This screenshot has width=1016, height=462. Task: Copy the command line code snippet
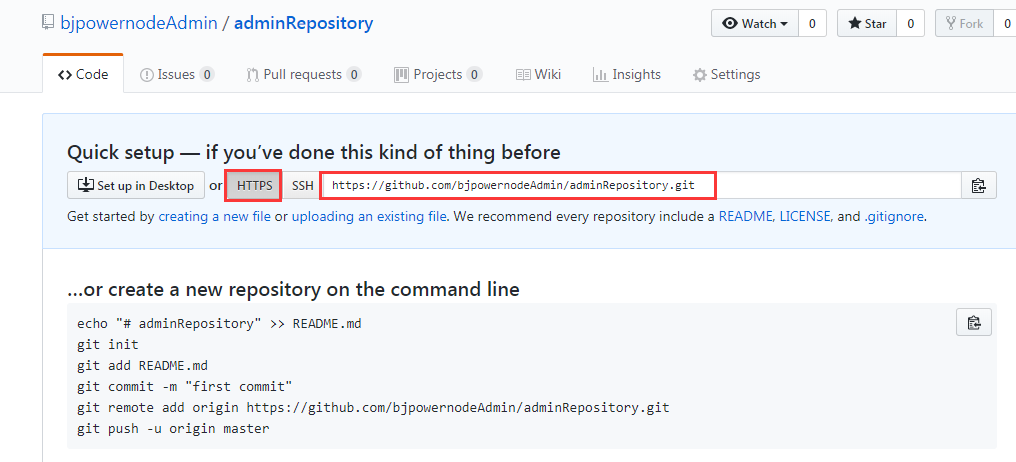click(971, 322)
